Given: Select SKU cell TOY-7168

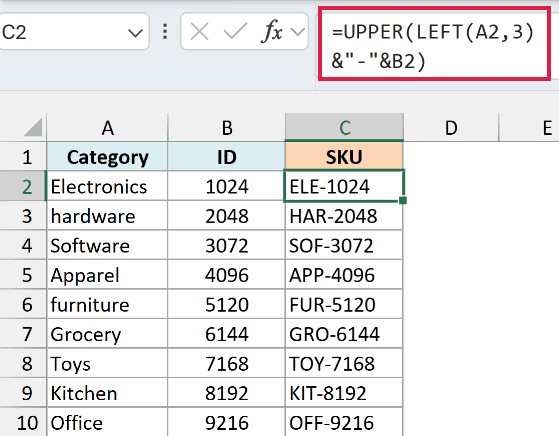Looking at the screenshot, I should (x=344, y=363).
